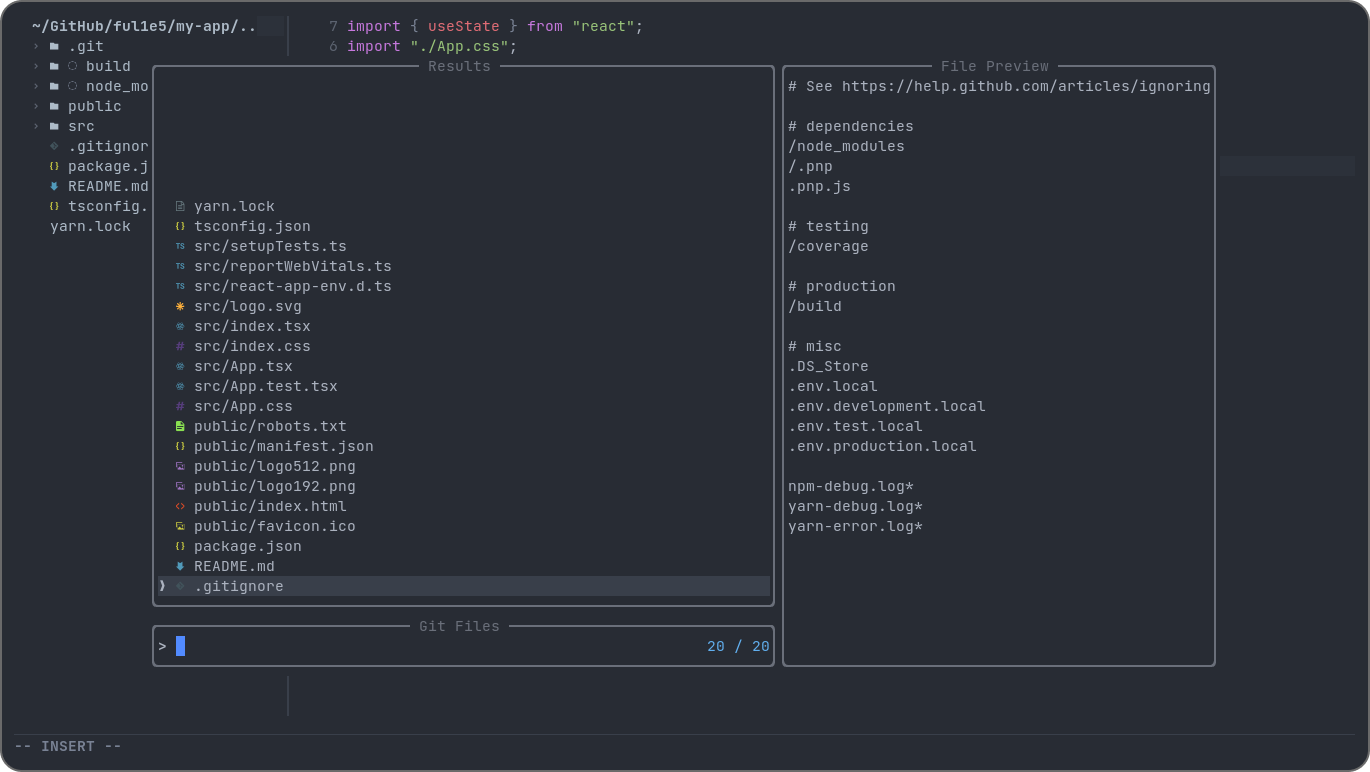Click the favicon icon beside public/favicon.ico
Image resolution: width=1370 pixels, height=772 pixels.
[x=180, y=526]
